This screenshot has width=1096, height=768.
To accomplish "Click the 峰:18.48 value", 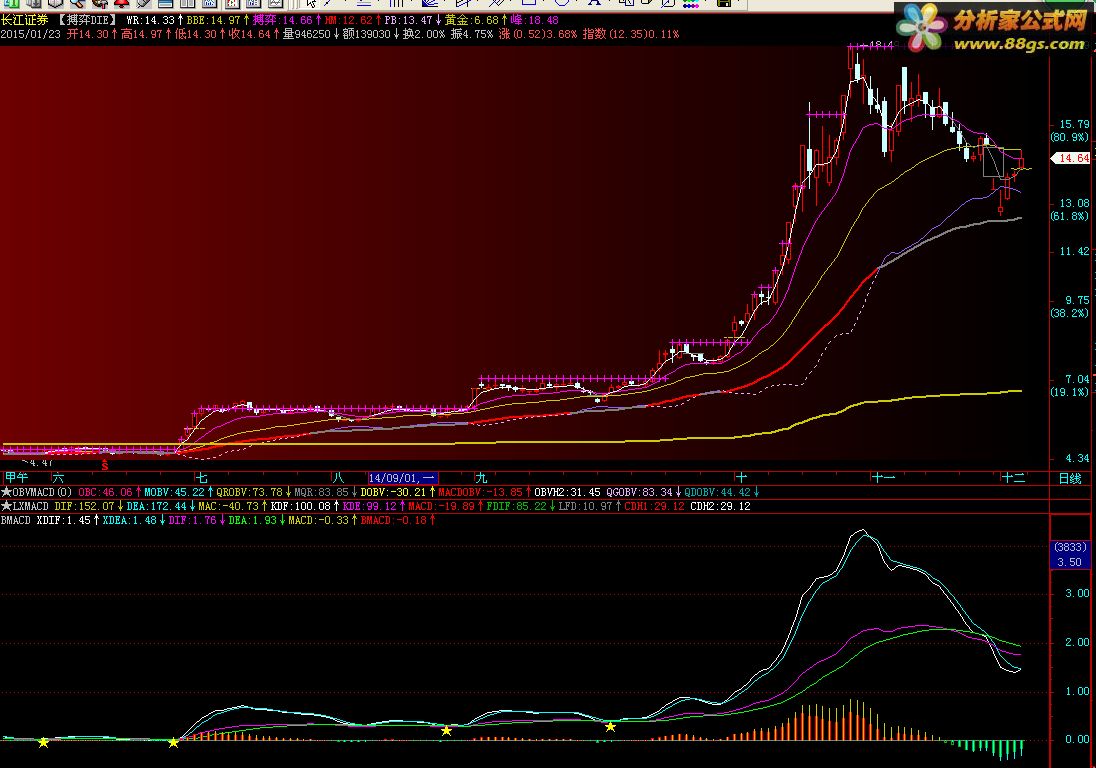I will (535, 20).
